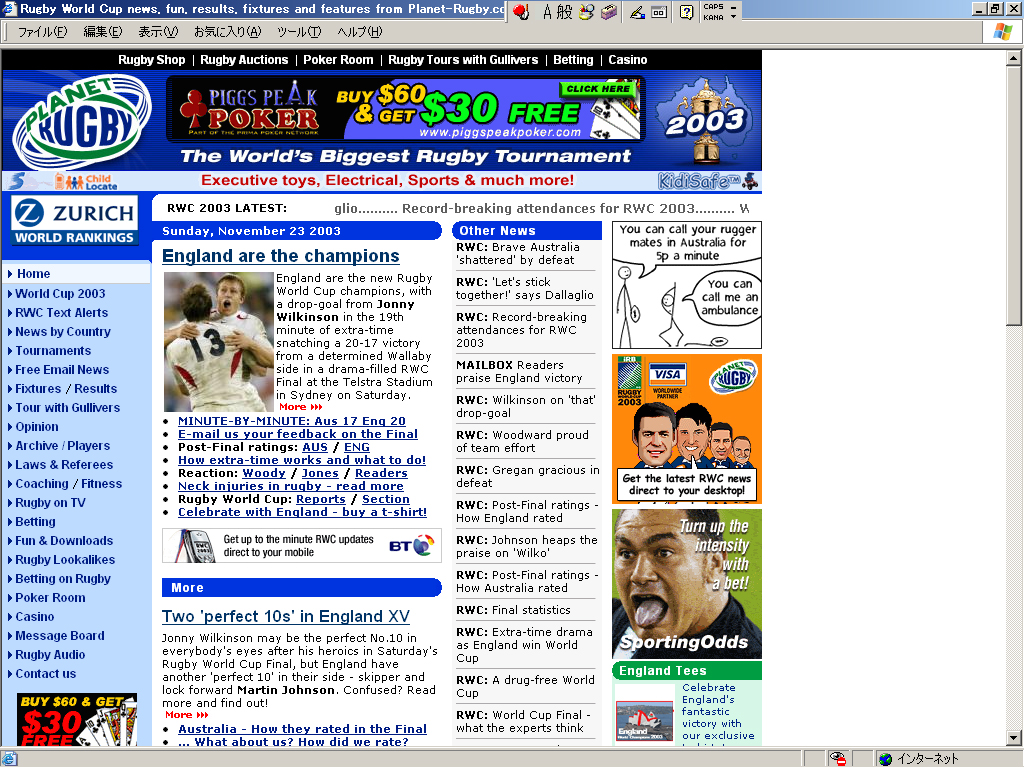Click the red IME input method icon
Screen dimensions: 1024x768
tap(520, 12)
